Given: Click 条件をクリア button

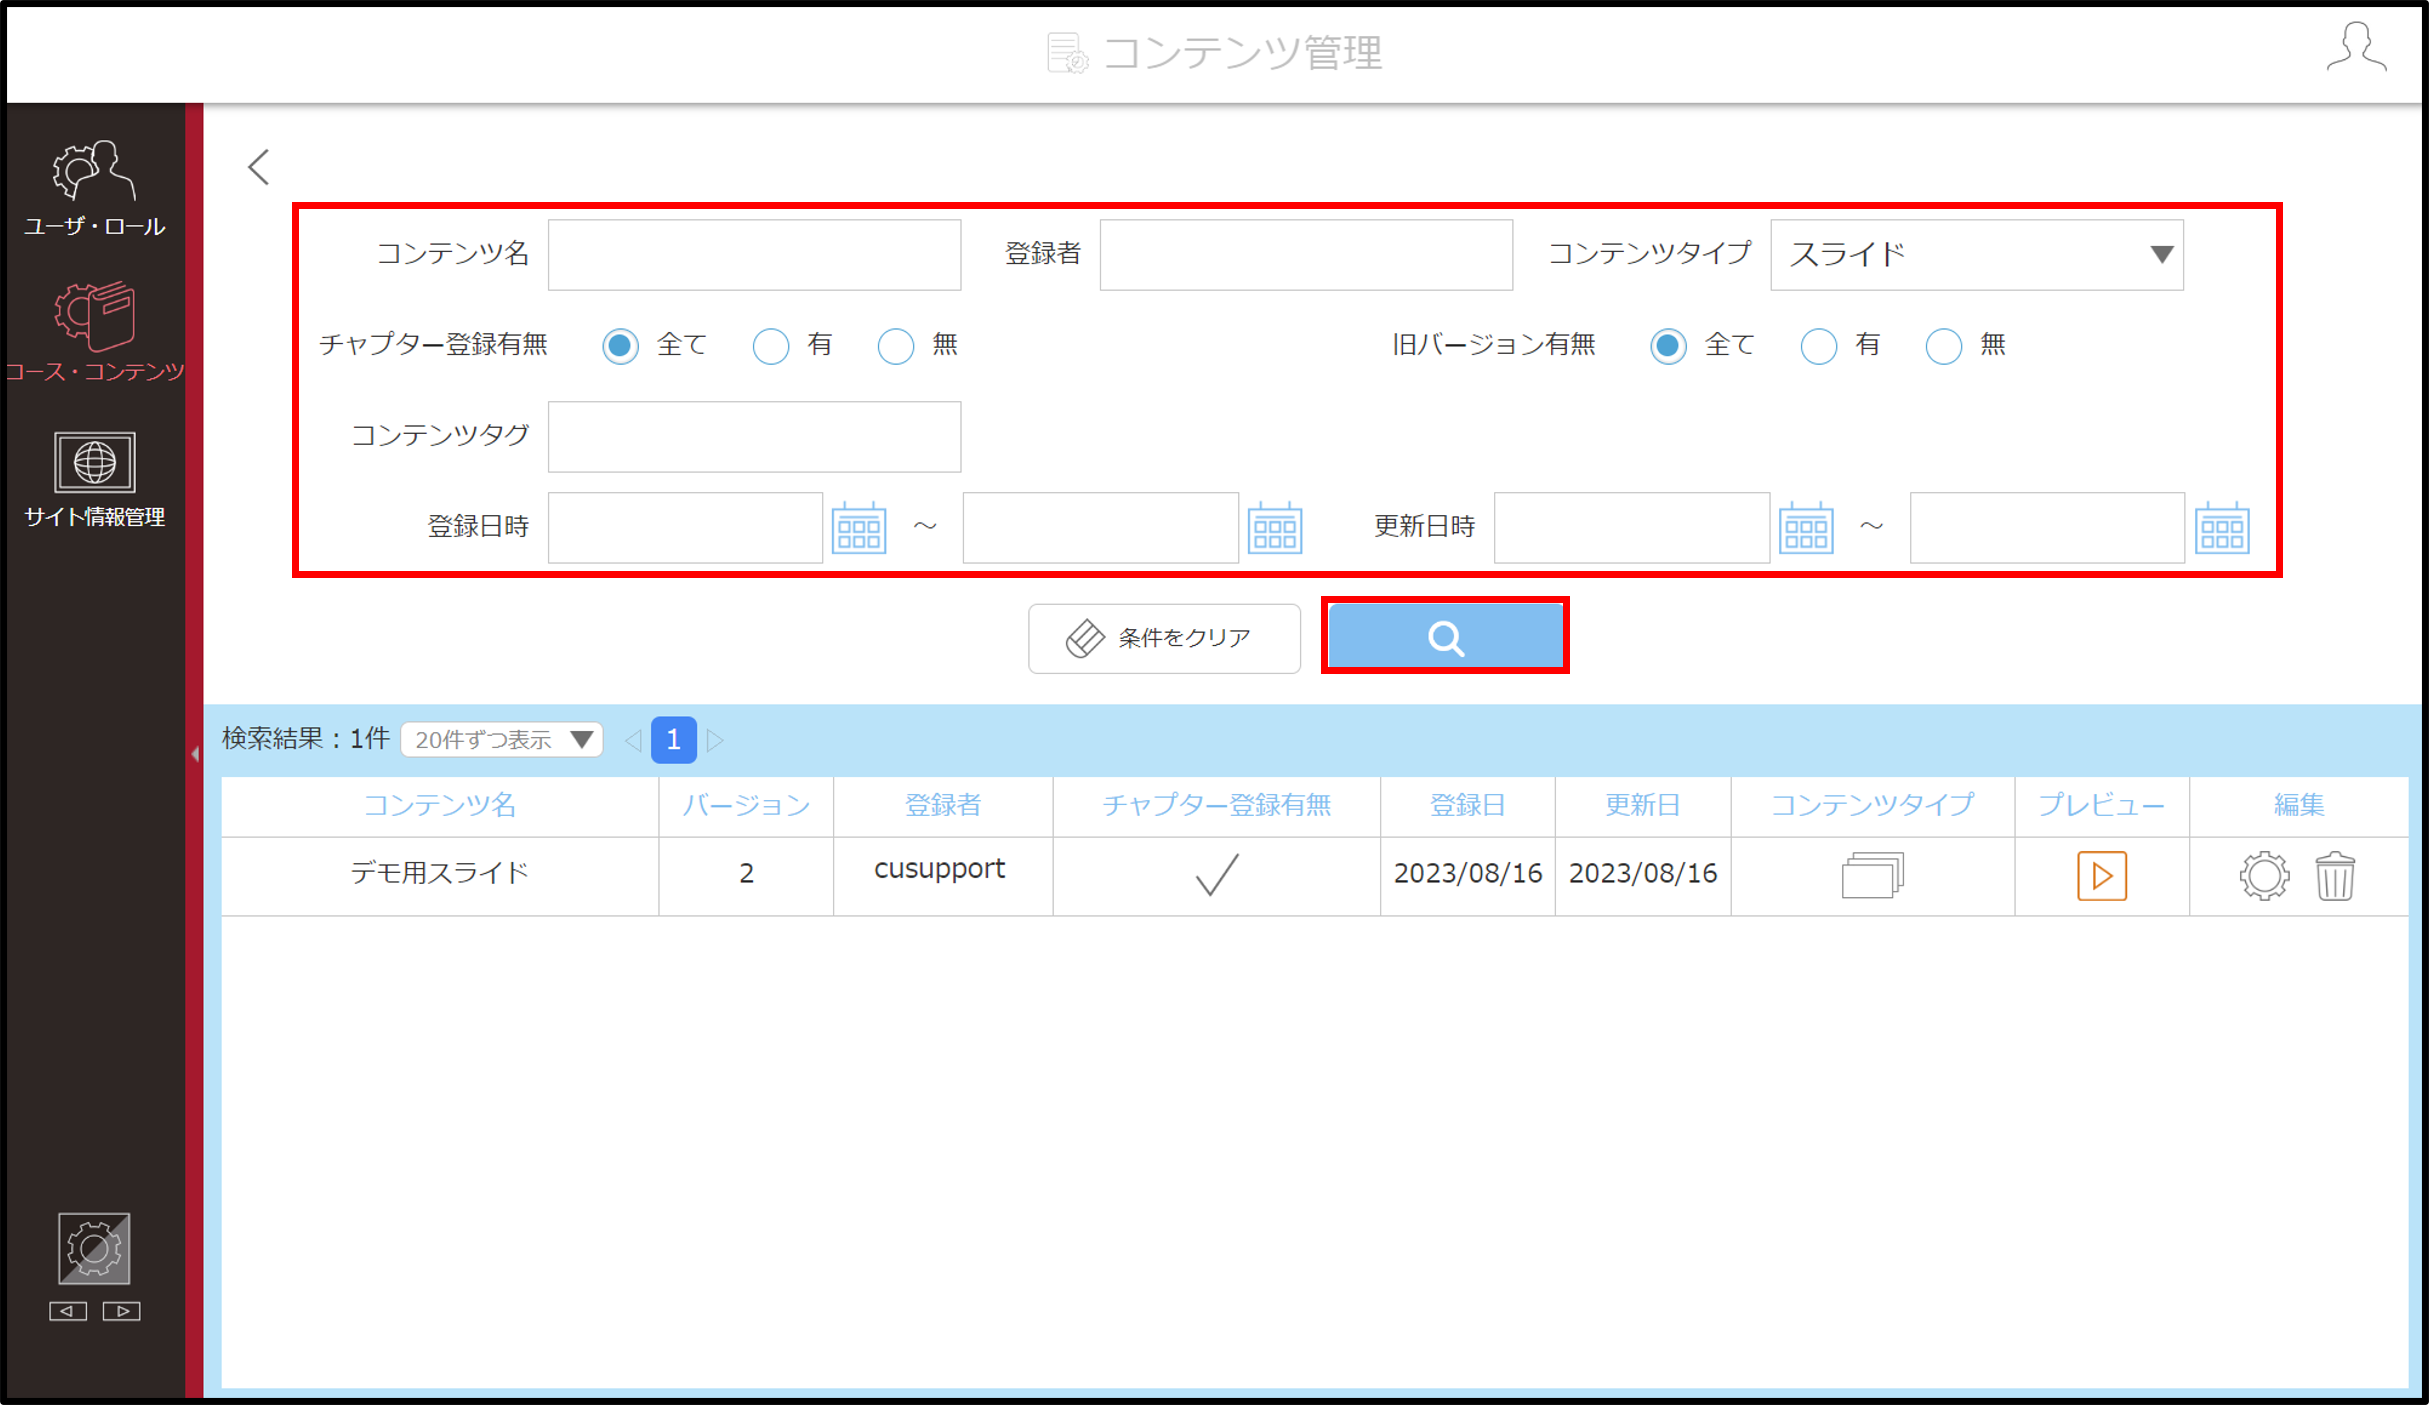Looking at the screenshot, I should point(1164,638).
